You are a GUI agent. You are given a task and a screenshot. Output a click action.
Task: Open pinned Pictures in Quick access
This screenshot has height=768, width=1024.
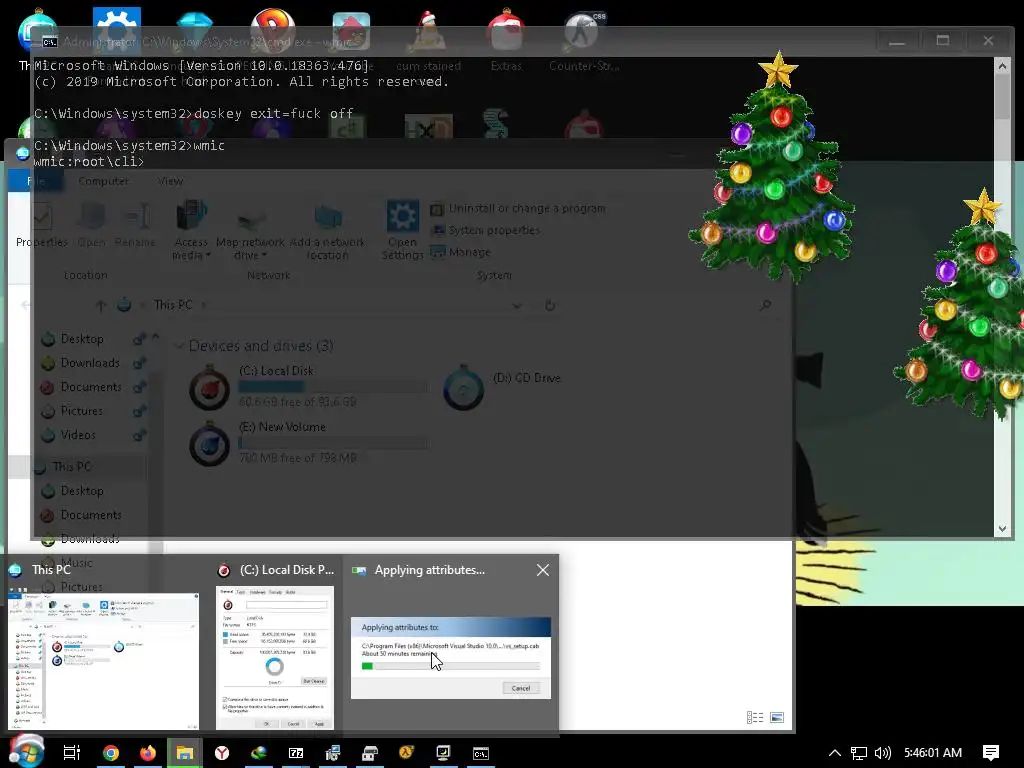coord(82,411)
